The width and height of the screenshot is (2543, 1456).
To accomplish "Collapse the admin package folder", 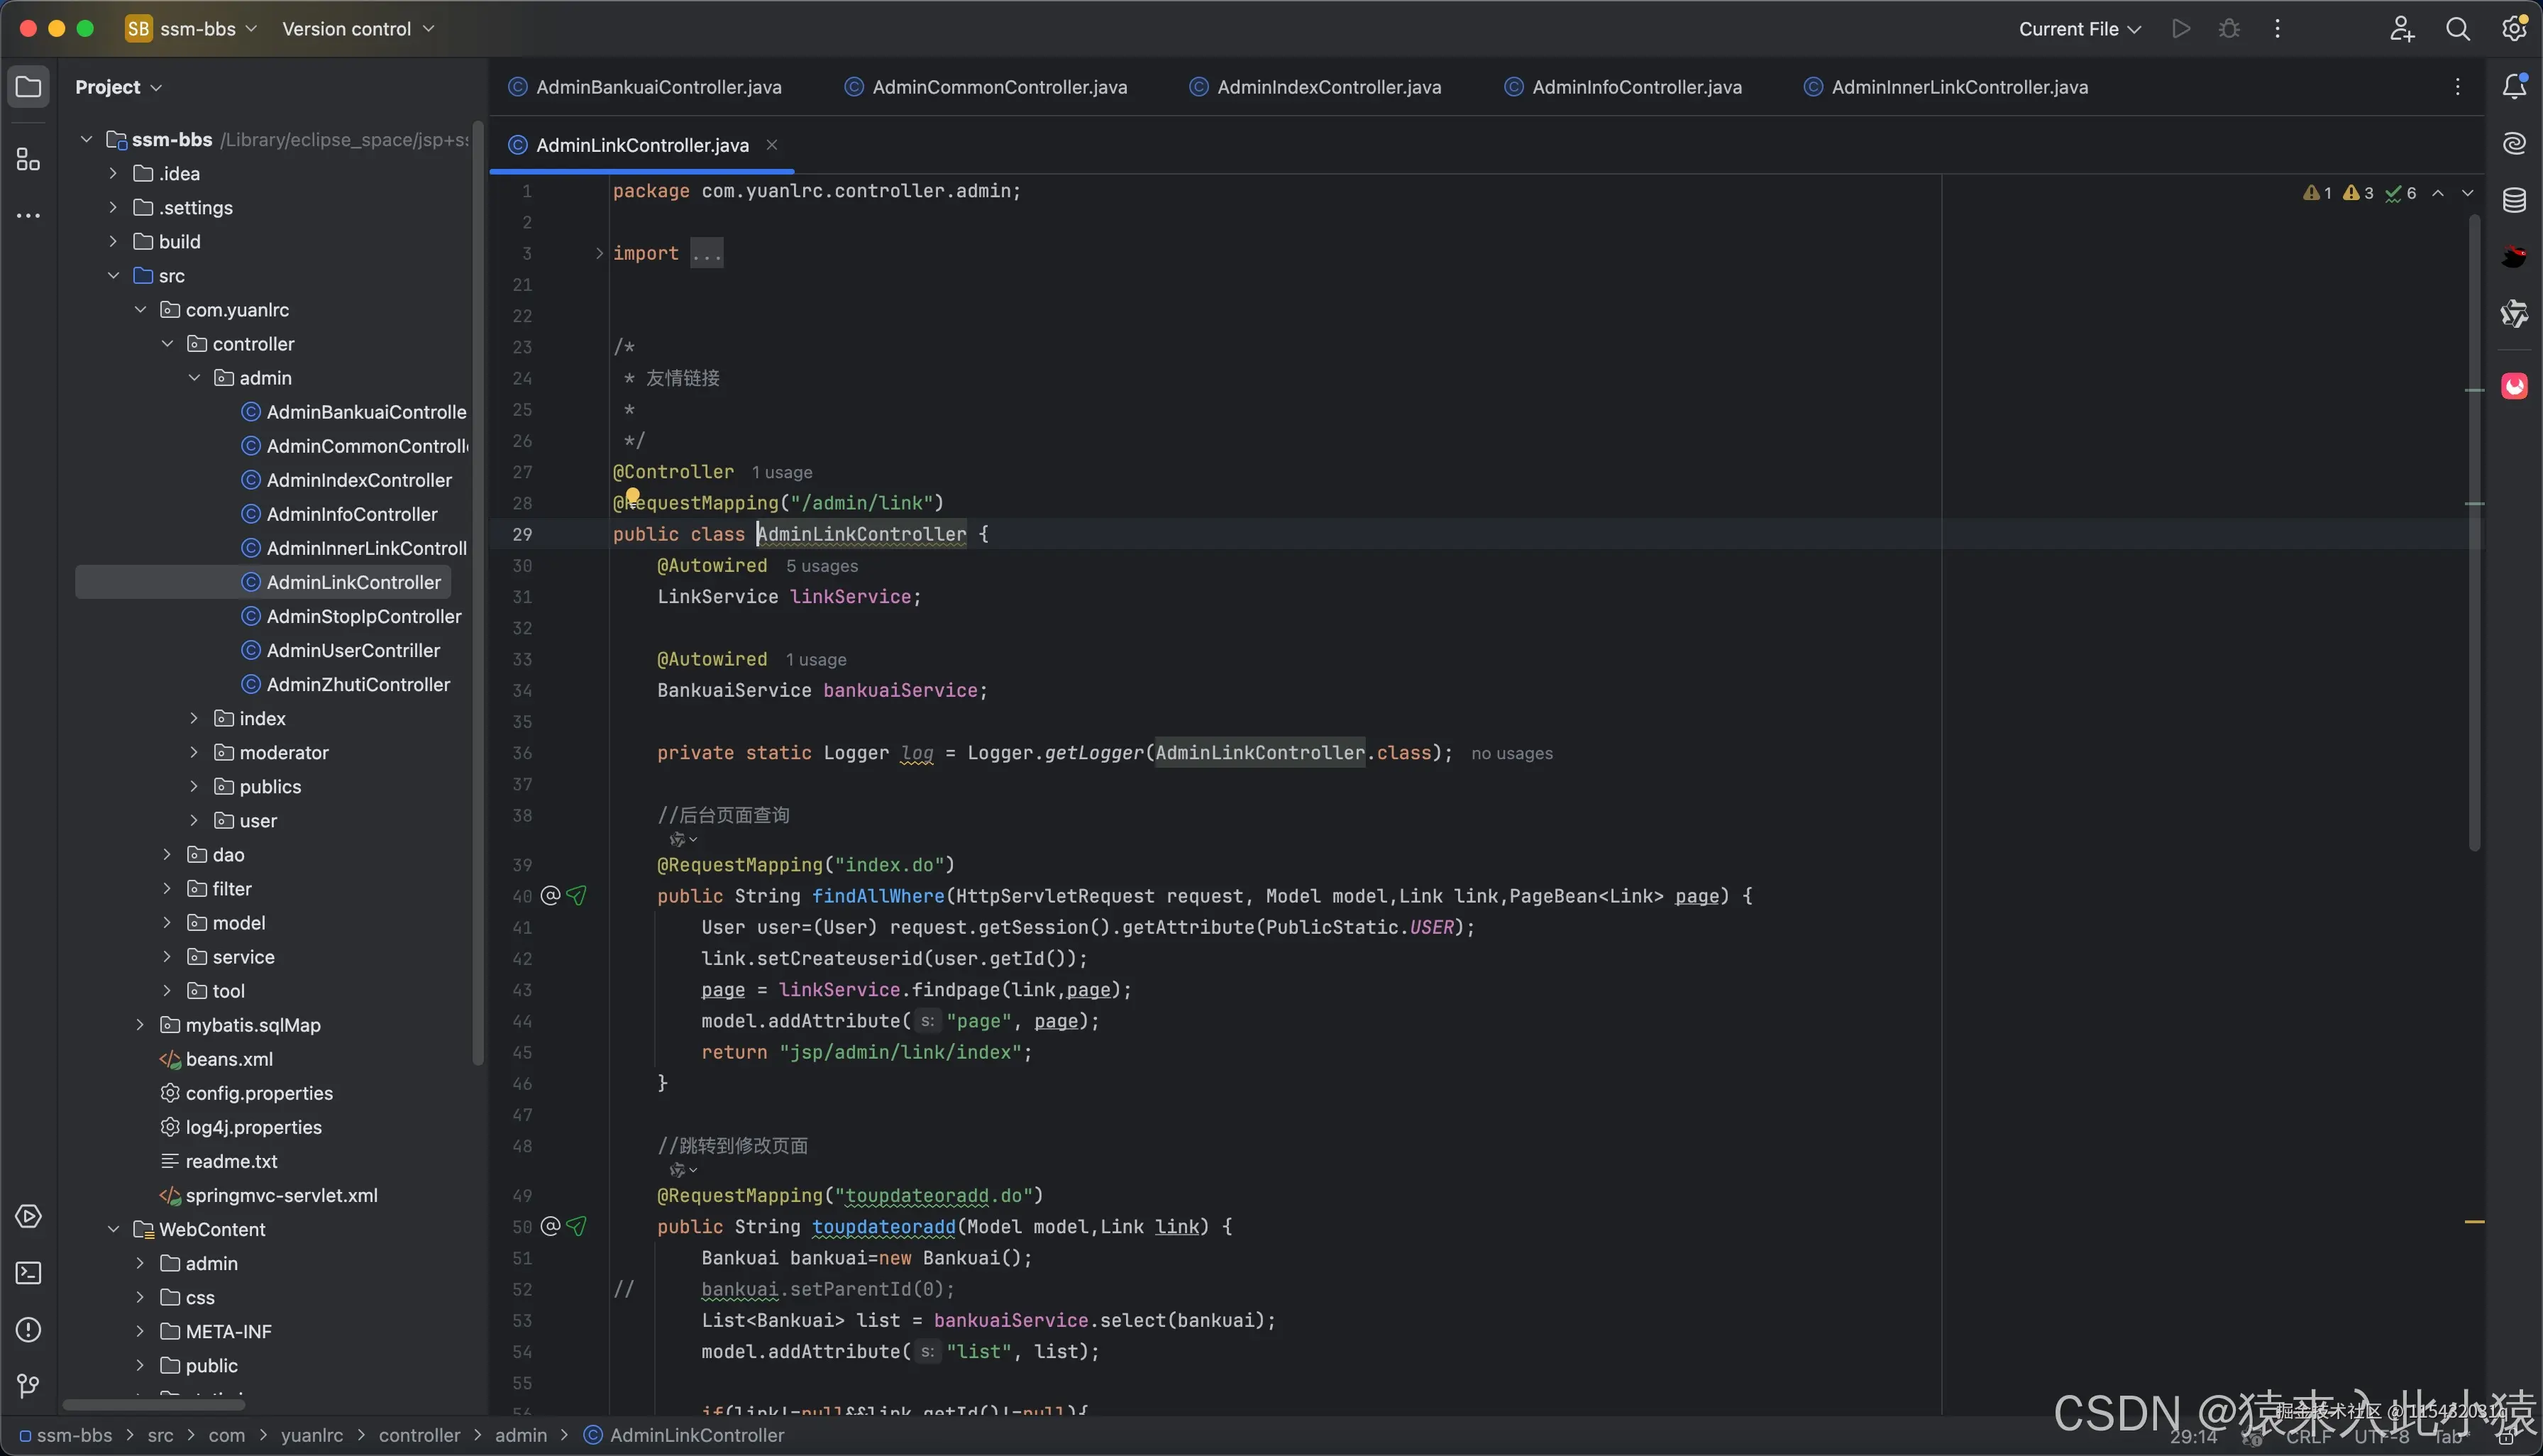I will click(194, 378).
